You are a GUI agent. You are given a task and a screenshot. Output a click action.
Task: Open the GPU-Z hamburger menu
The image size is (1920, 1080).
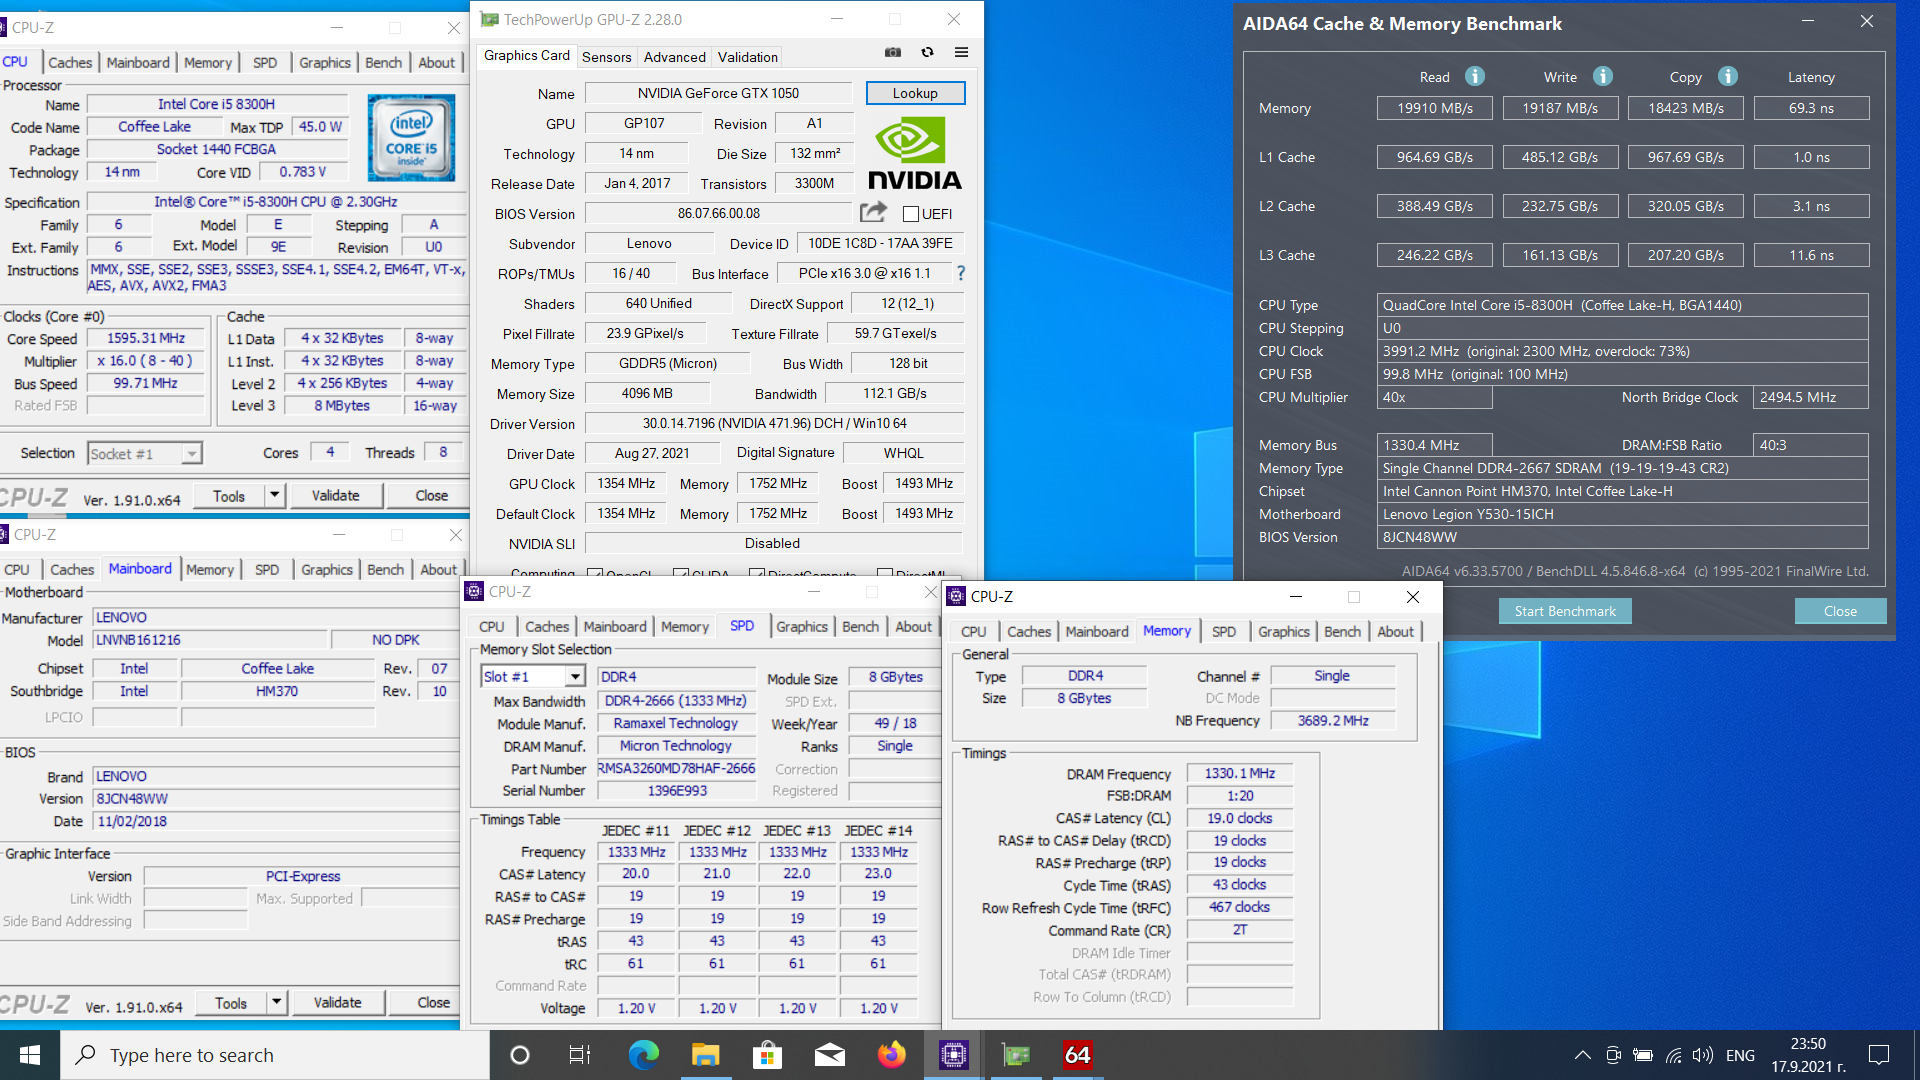(961, 53)
